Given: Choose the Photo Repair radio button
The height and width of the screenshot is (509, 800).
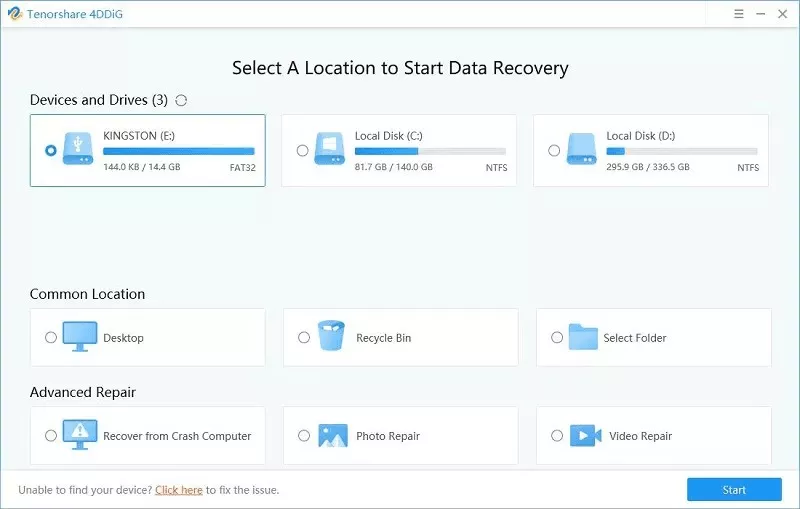Looking at the screenshot, I should point(304,435).
